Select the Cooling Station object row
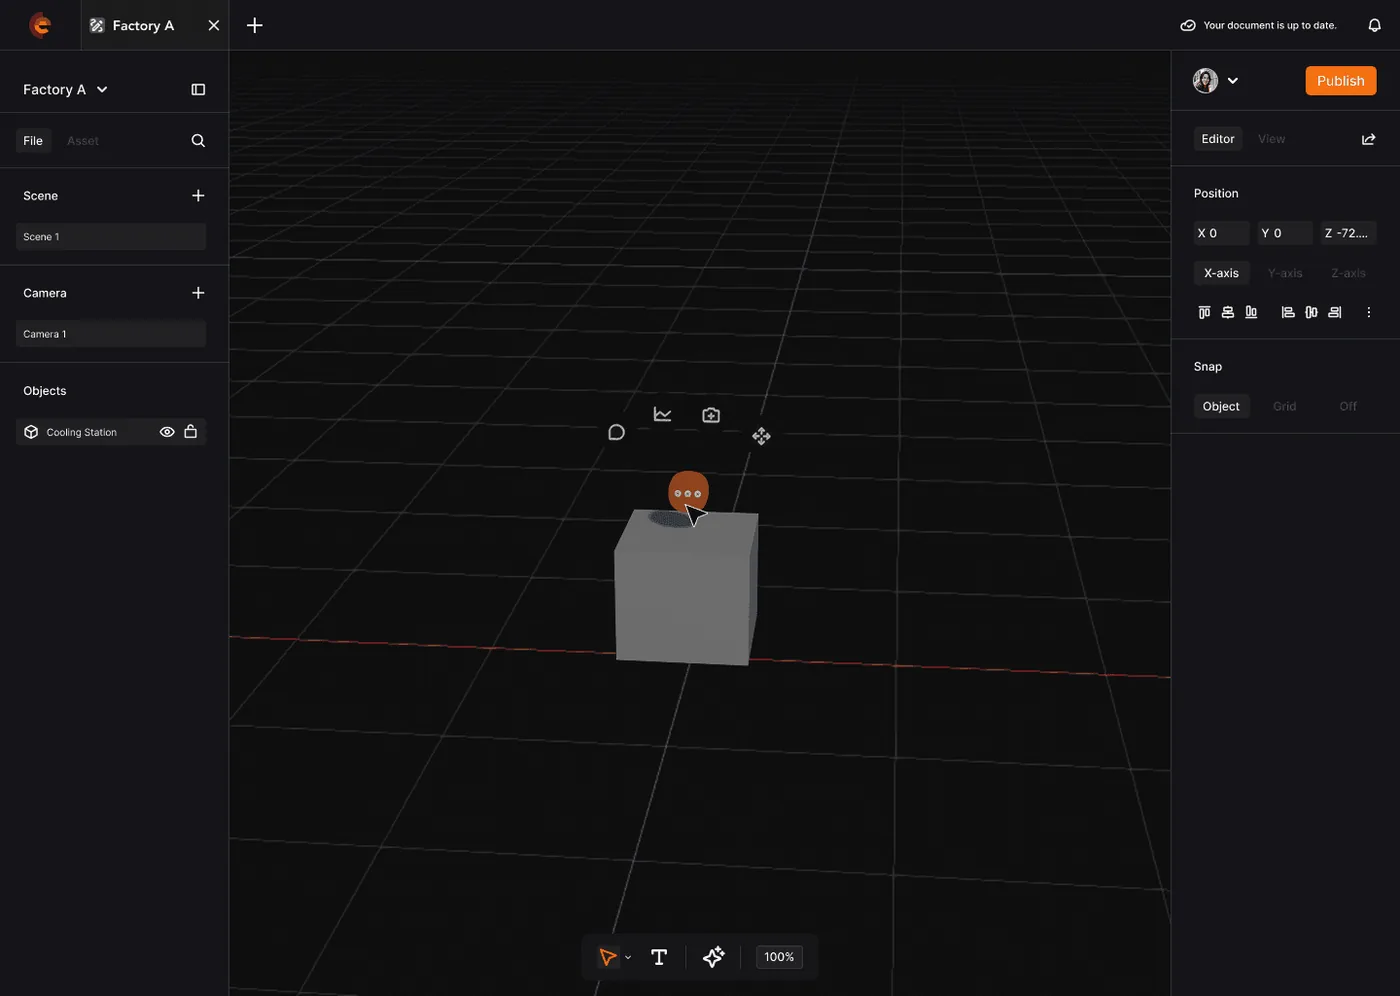This screenshot has height=996, width=1400. (111, 432)
